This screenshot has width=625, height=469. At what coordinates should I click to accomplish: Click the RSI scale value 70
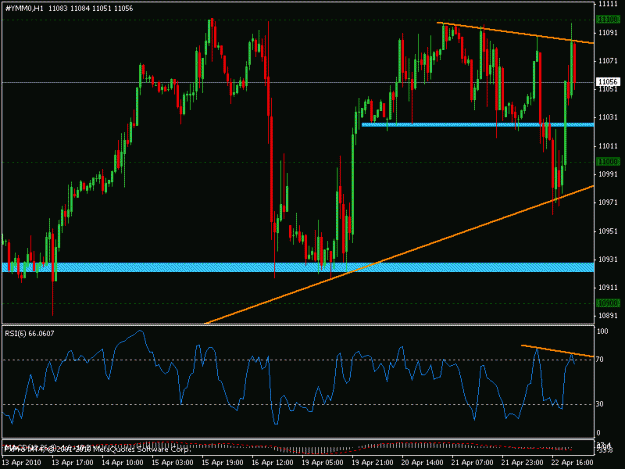click(x=600, y=360)
